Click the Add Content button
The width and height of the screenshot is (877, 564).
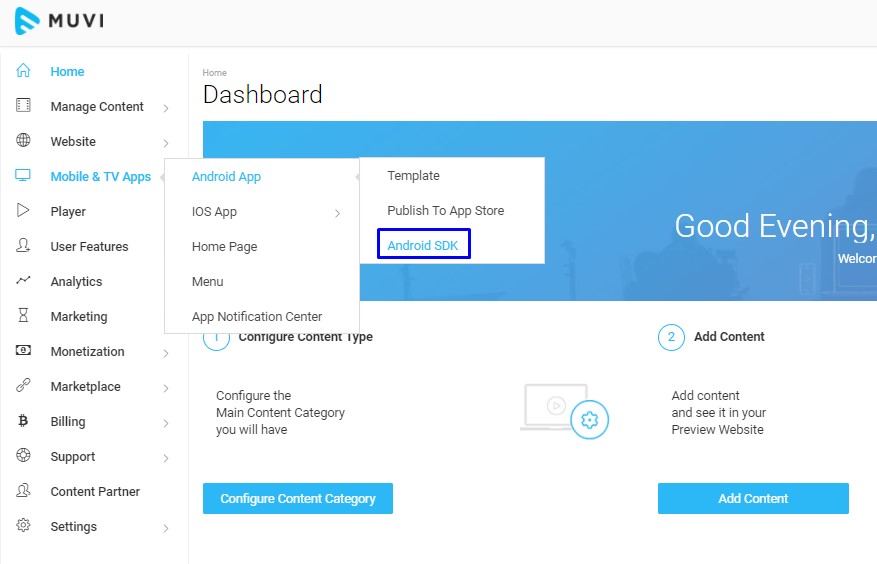click(753, 499)
